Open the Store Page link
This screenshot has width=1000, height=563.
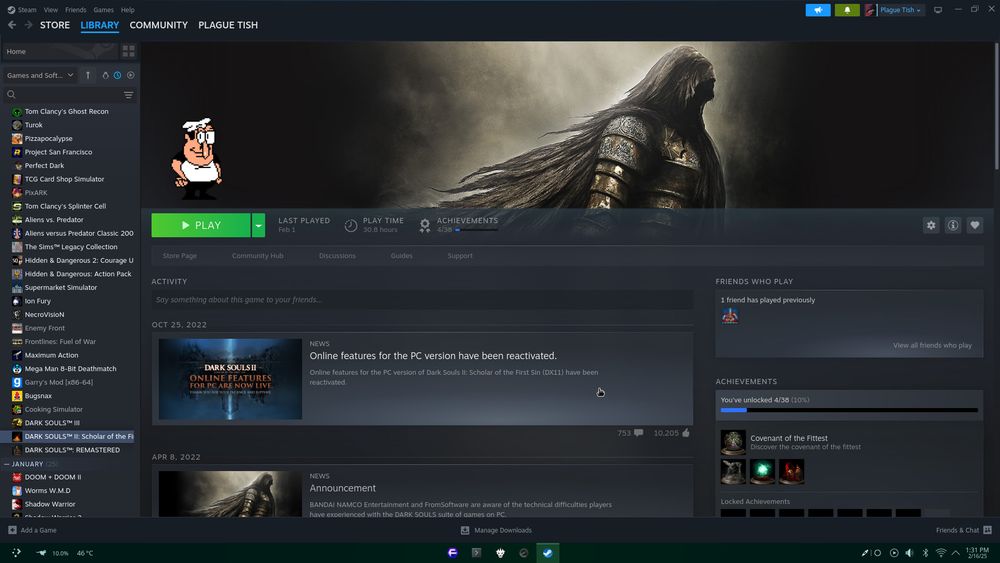point(180,256)
